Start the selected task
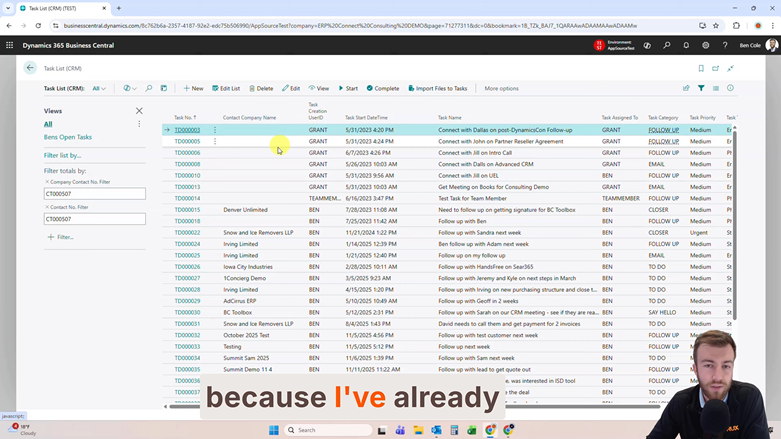The width and height of the screenshot is (781, 439). coord(348,88)
